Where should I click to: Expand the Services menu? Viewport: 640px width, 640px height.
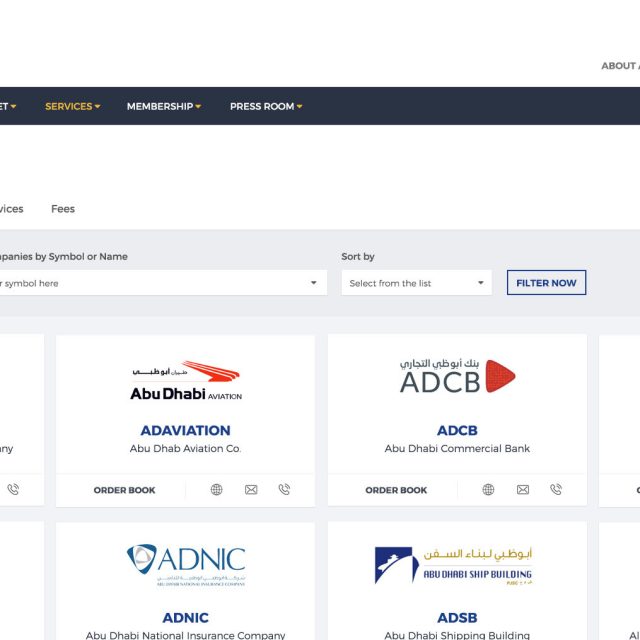(72, 106)
